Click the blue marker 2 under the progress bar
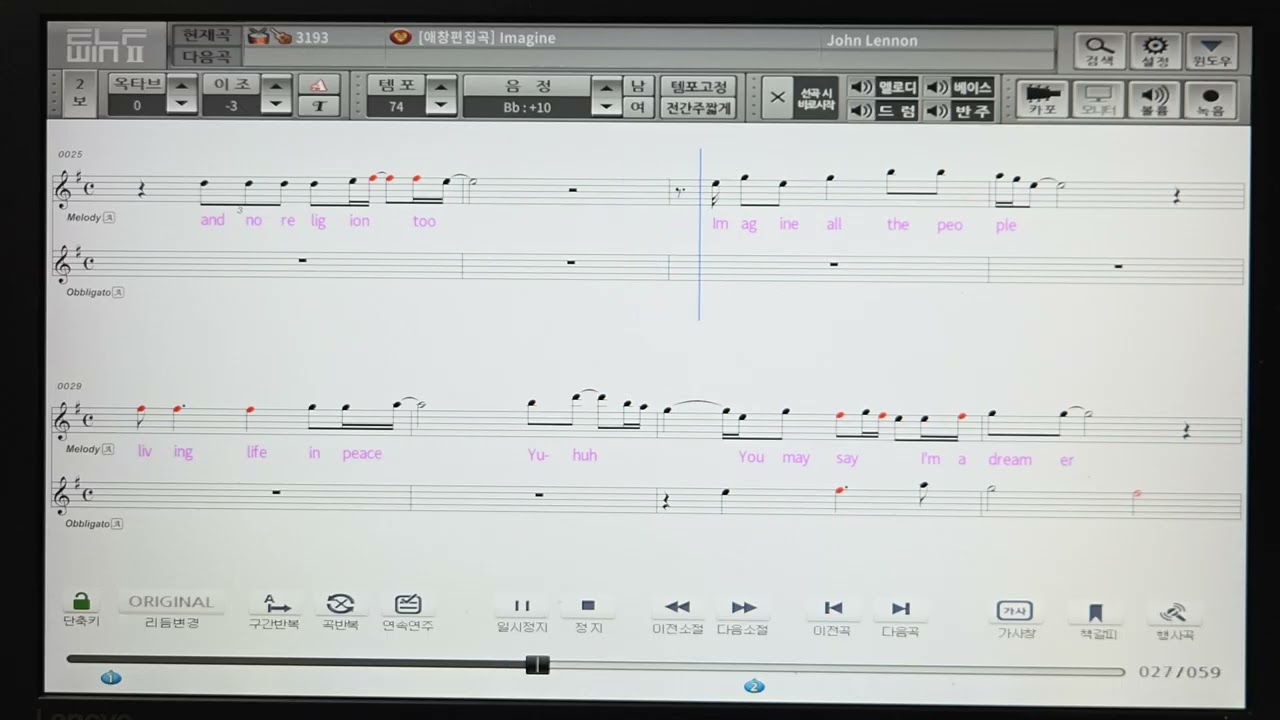The width and height of the screenshot is (1280, 720). tap(753, 686)
